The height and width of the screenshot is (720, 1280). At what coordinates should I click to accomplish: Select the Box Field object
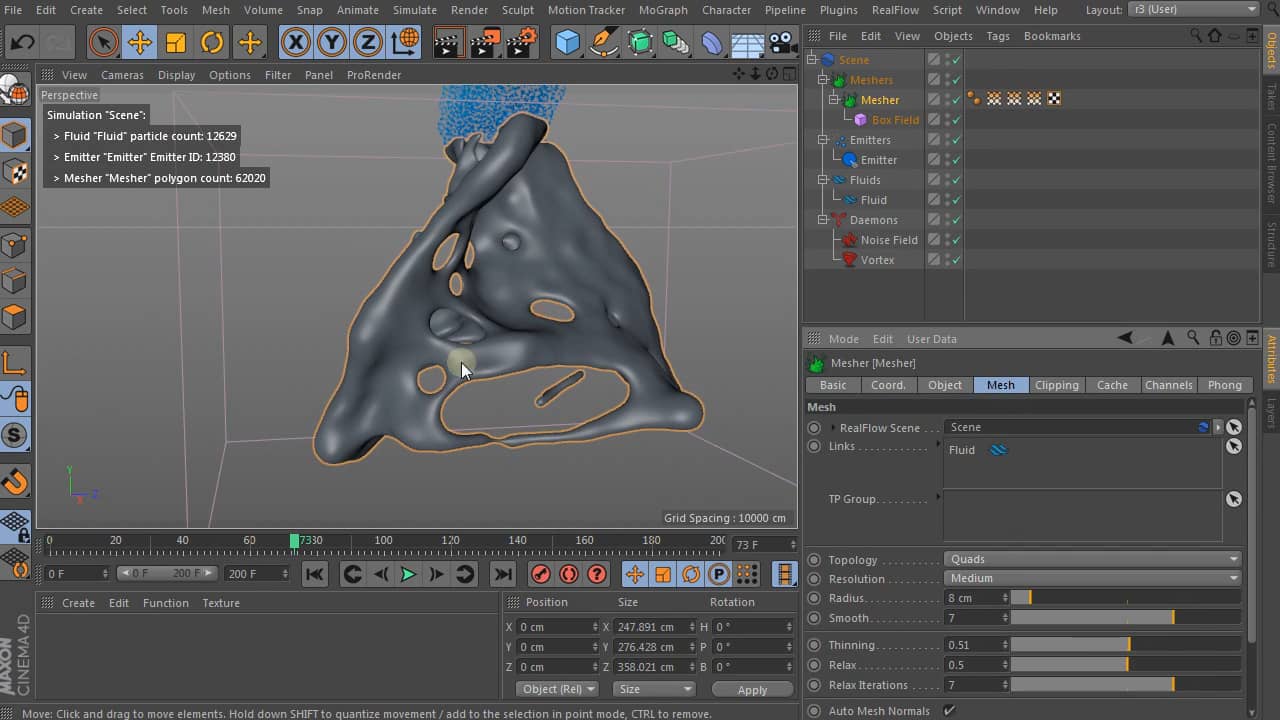click(895, 120)
